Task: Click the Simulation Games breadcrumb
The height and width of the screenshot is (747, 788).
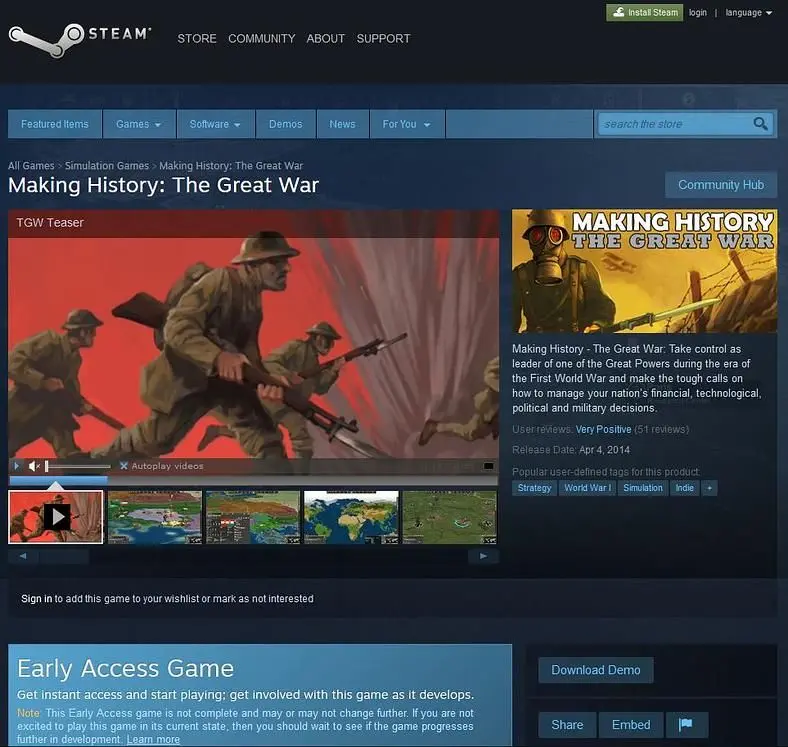Action: tap(107, 166)
